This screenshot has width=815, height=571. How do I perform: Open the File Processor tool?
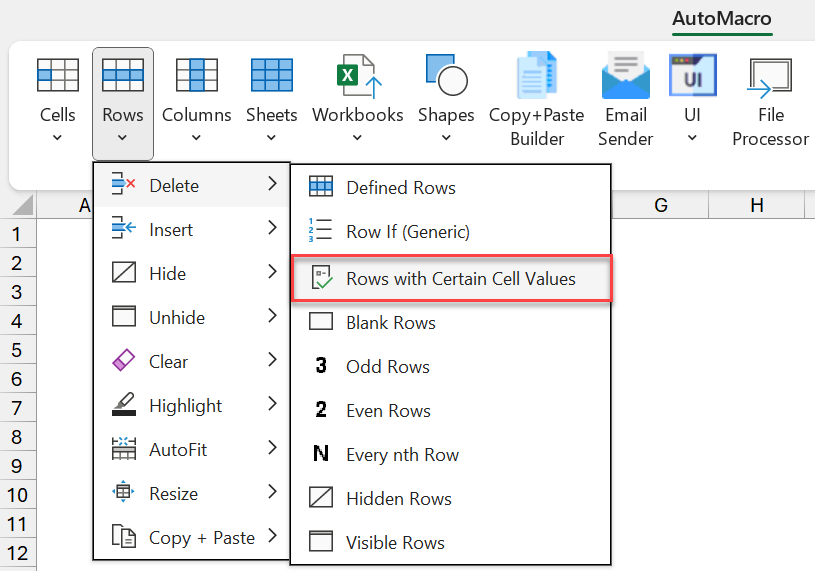(x=770, y=102)
